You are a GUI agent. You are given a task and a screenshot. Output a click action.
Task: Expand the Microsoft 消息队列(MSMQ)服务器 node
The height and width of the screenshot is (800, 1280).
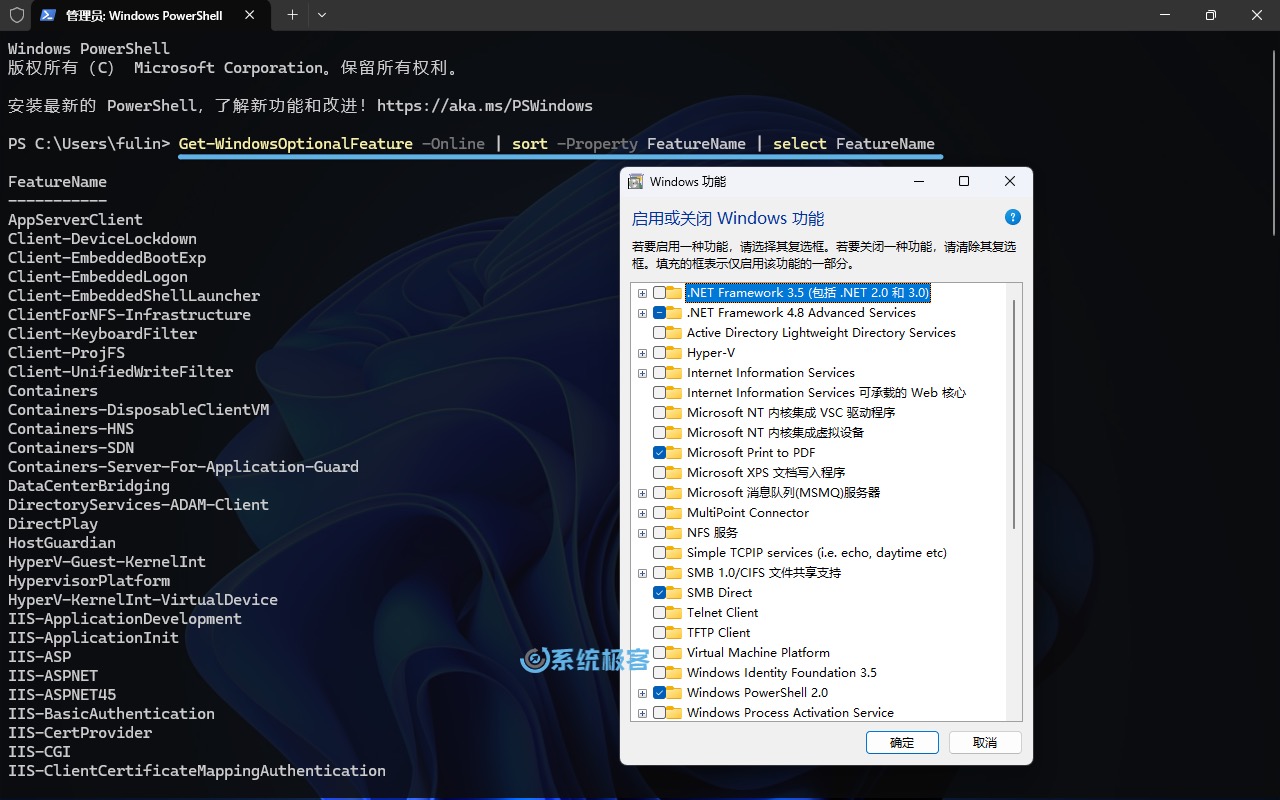[642, 493]
